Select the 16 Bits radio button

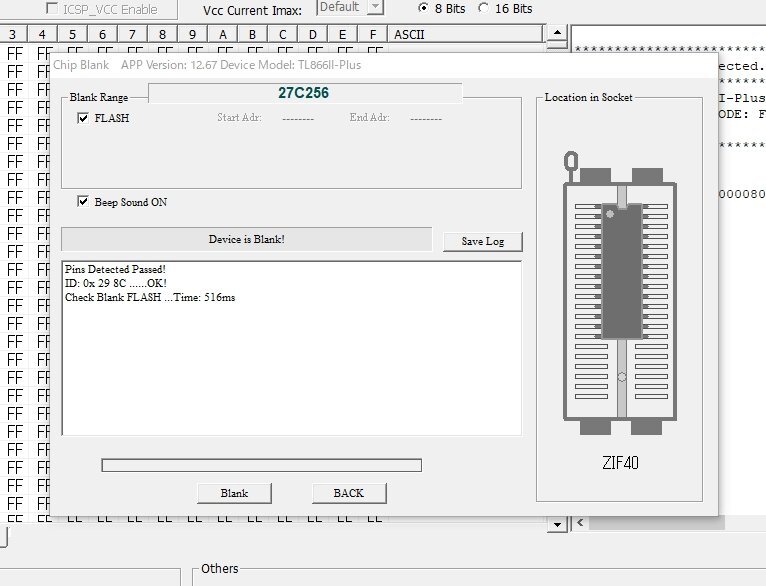click(485, 8)
